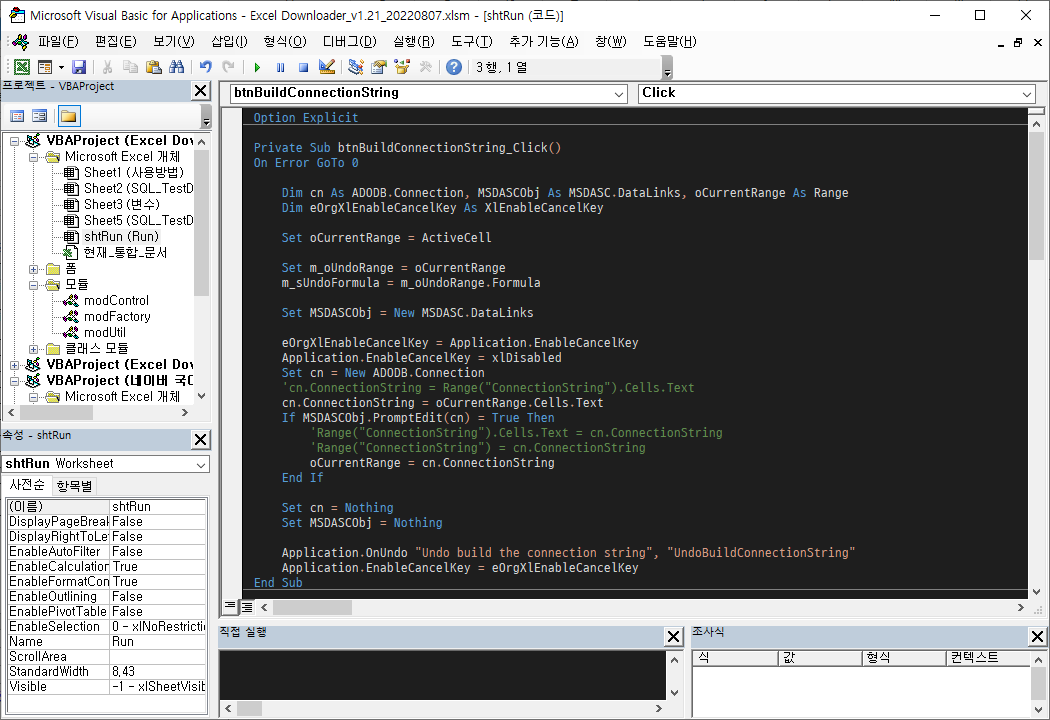Select modFactory module in tree

point(117,317)
